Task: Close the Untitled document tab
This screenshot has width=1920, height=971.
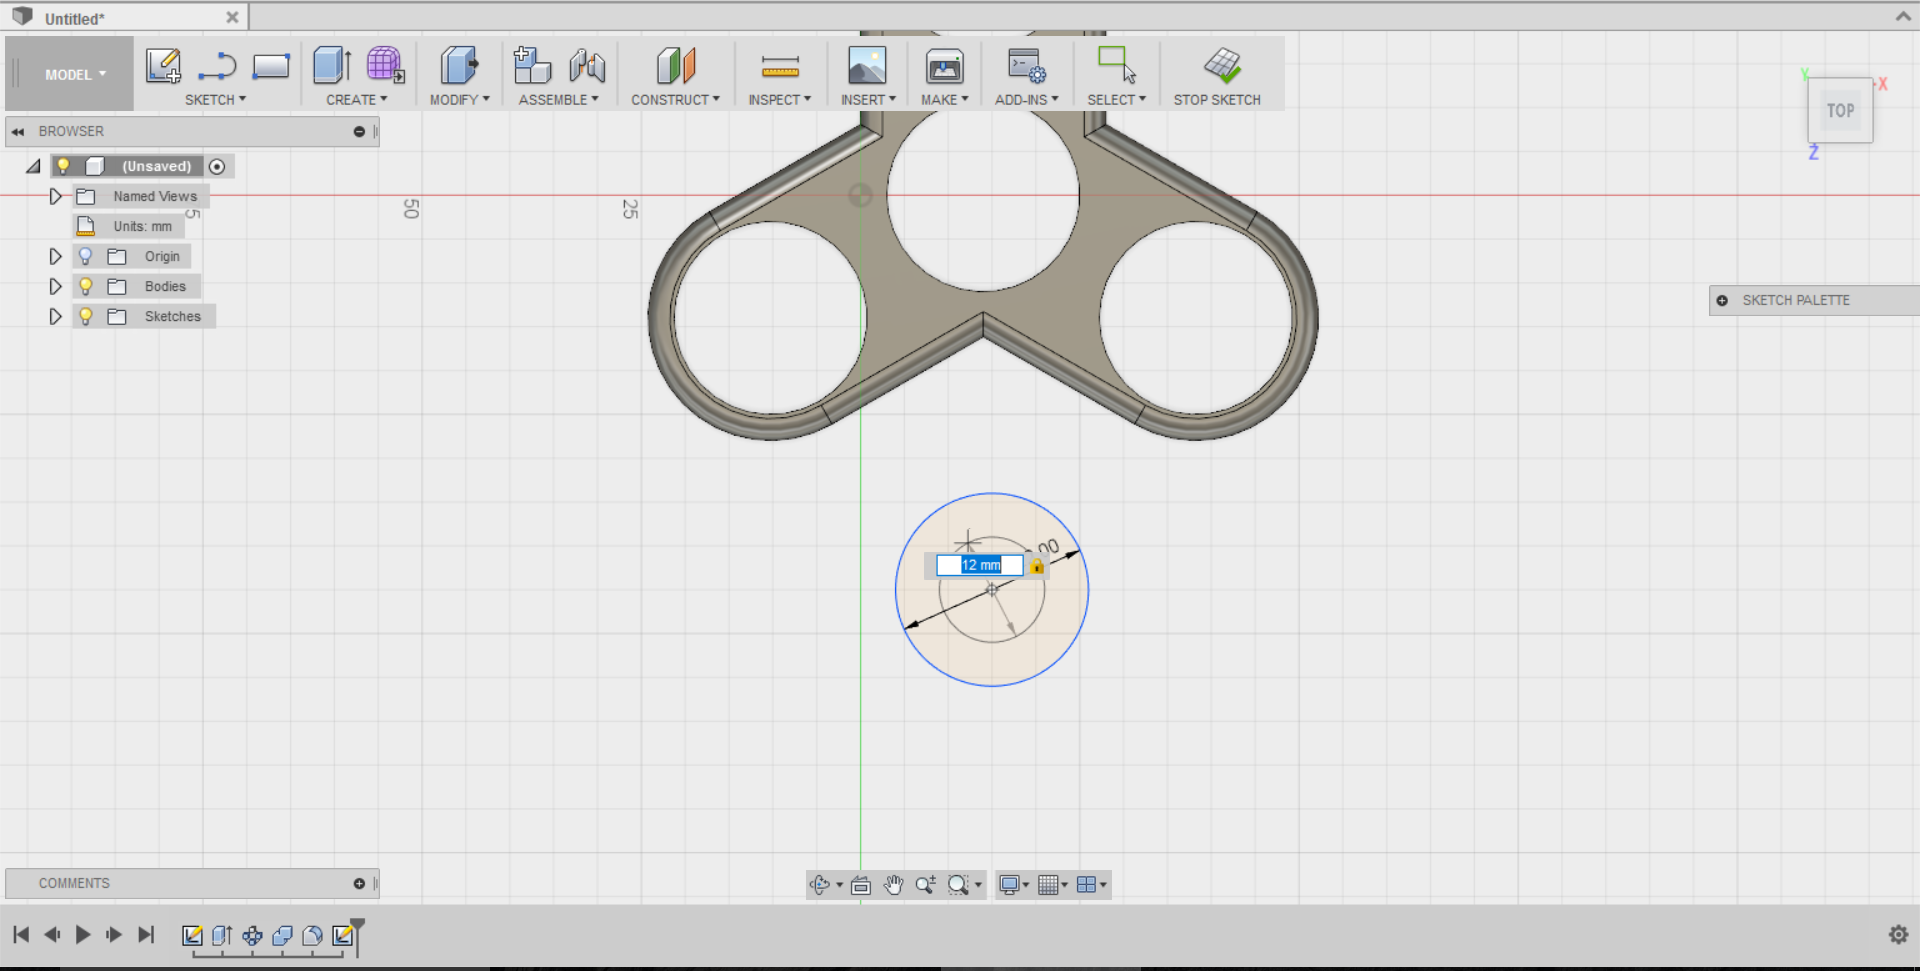Action: [x=232, y=17]
